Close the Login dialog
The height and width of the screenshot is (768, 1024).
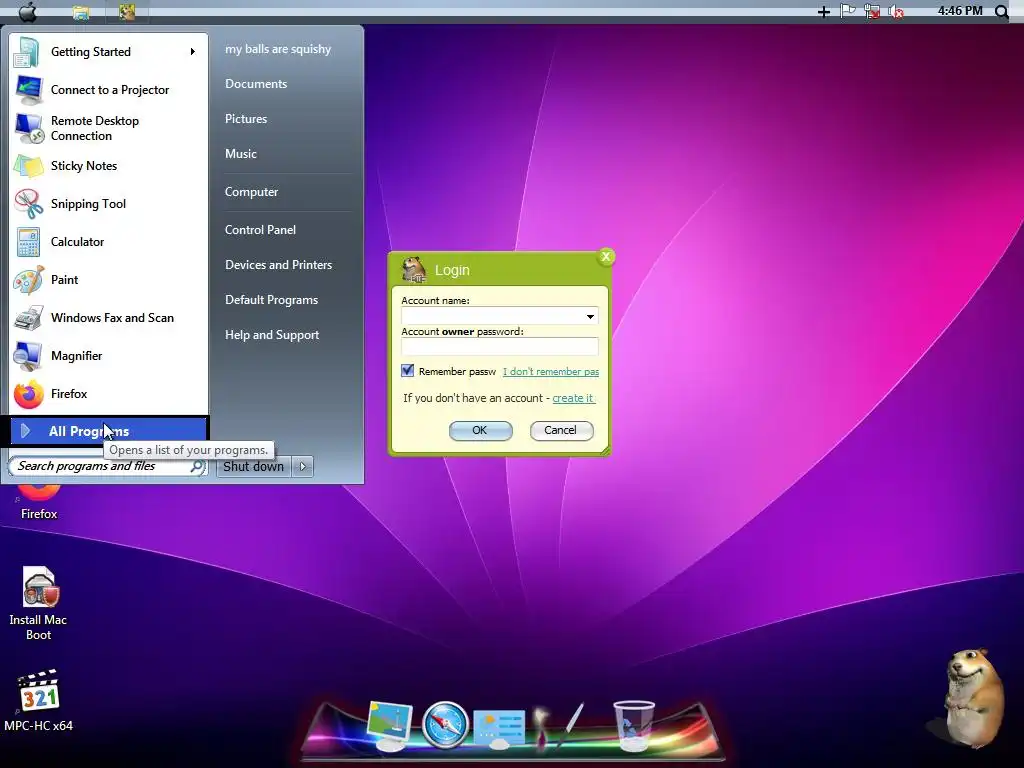click(x=606, y=257)
